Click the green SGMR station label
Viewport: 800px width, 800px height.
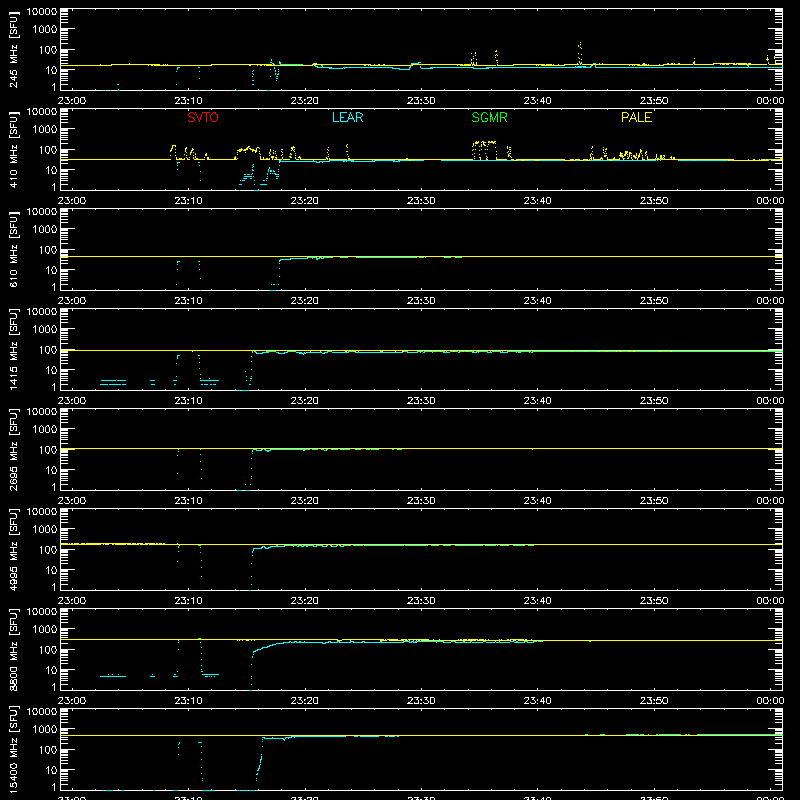click(x=489, y=117)
